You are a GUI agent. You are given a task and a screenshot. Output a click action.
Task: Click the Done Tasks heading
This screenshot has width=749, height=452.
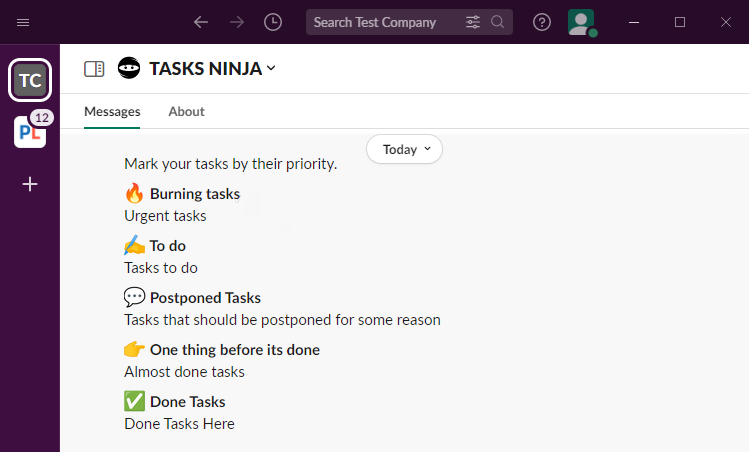187,402
